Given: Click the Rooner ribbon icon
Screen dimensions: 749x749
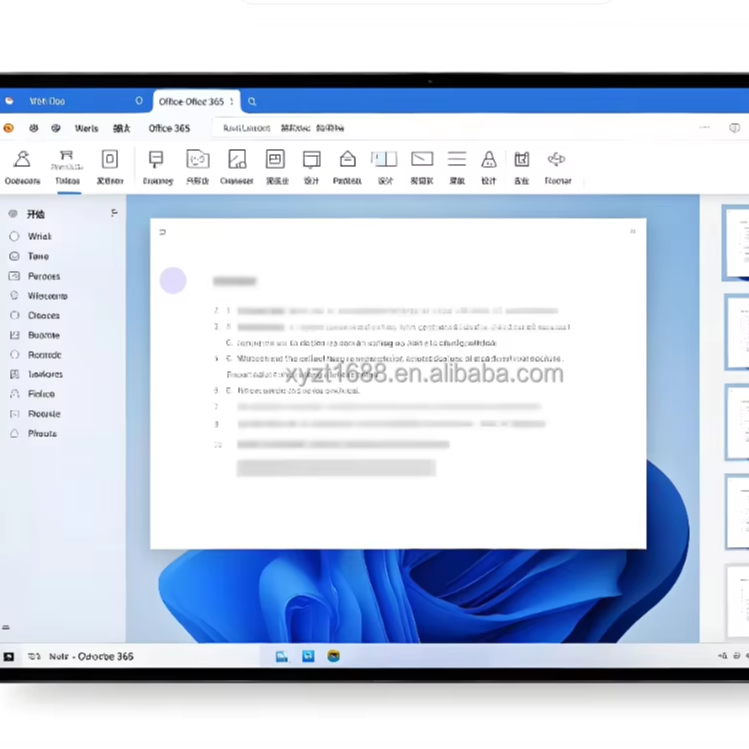Looking at the screenshot, I should coord(556,159).
